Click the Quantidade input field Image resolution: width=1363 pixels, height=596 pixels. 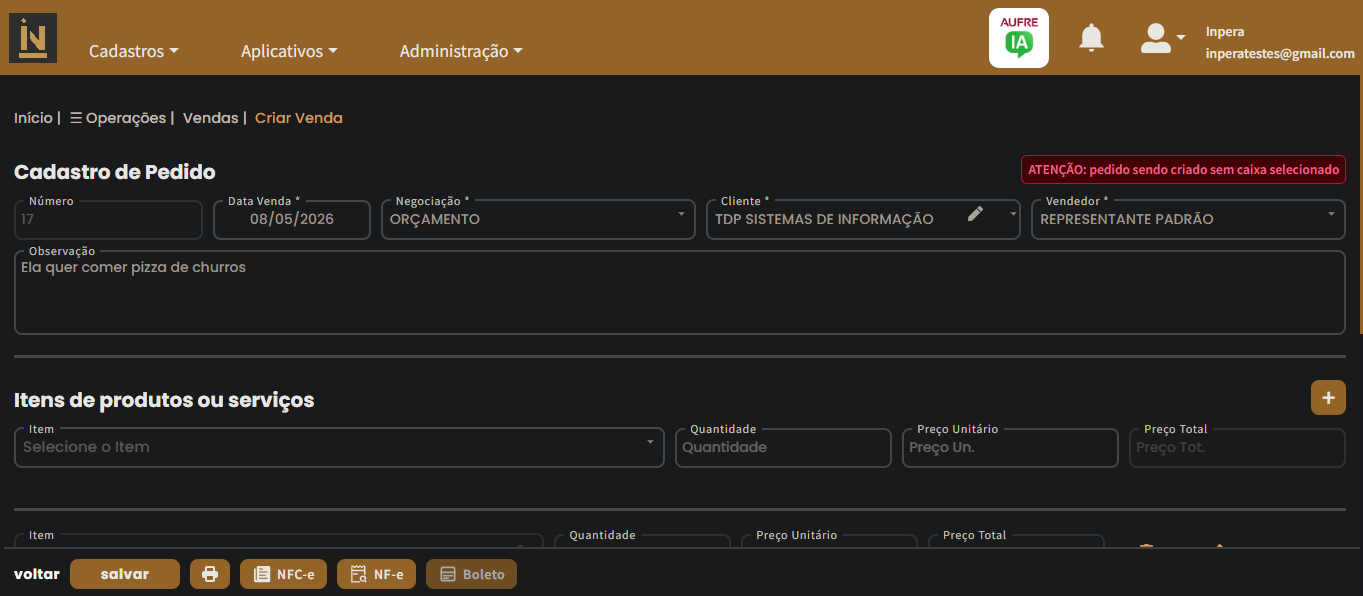783,447
